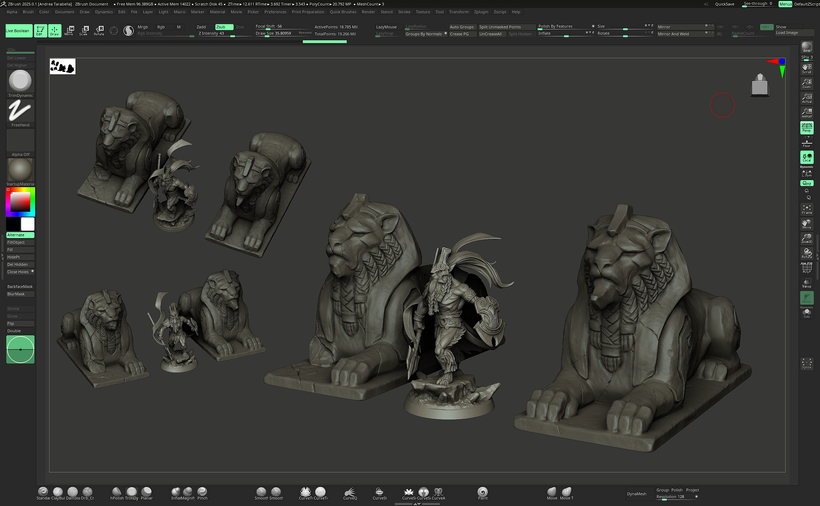Toggle LazyMouse on or off
This screenshot has height=506, width=820.
(x=386, y=27)
